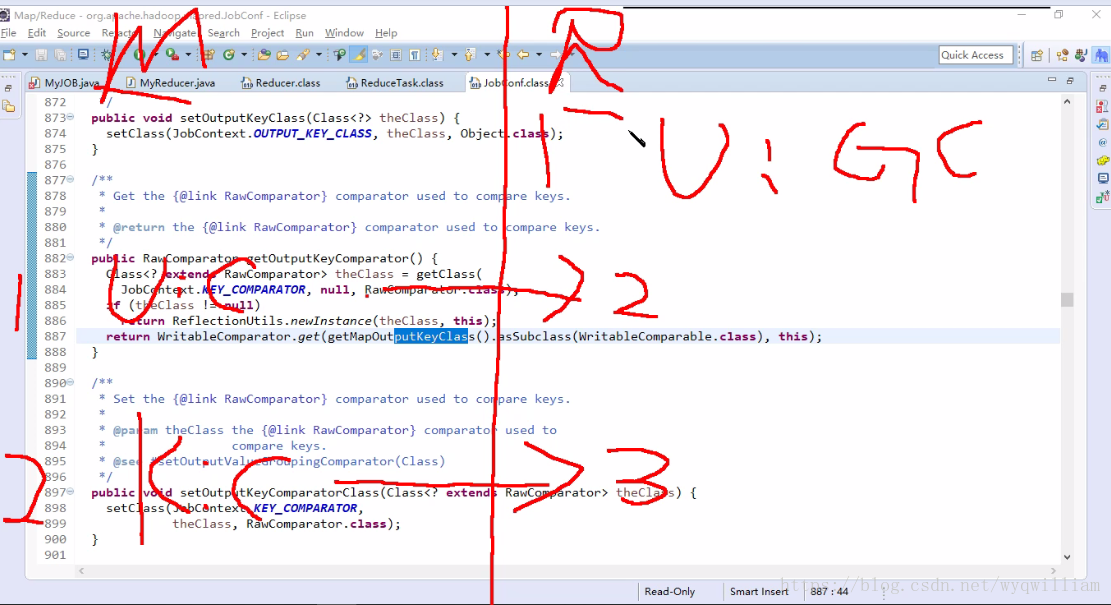This screenshot has height=605, width=1111.
Task: Switch to the Map/Reduce elephant perspective
Action: (x=1101, y=55)
